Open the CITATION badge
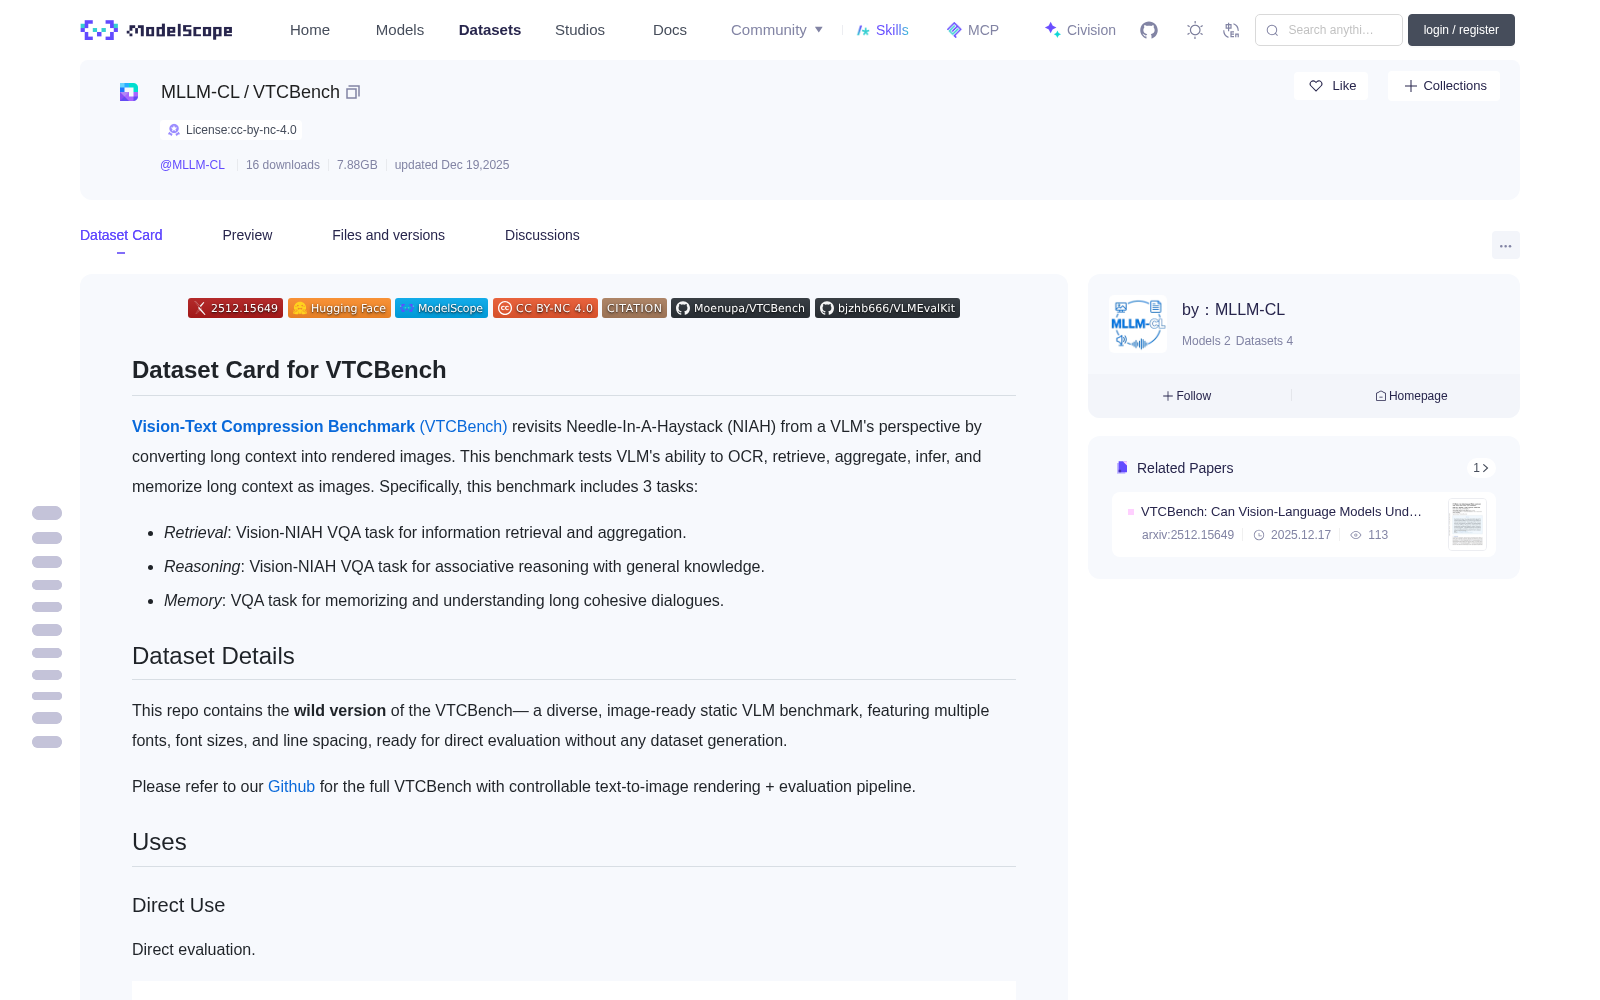The width and height of the screenshot is (1600, 1000). [634, 308]
